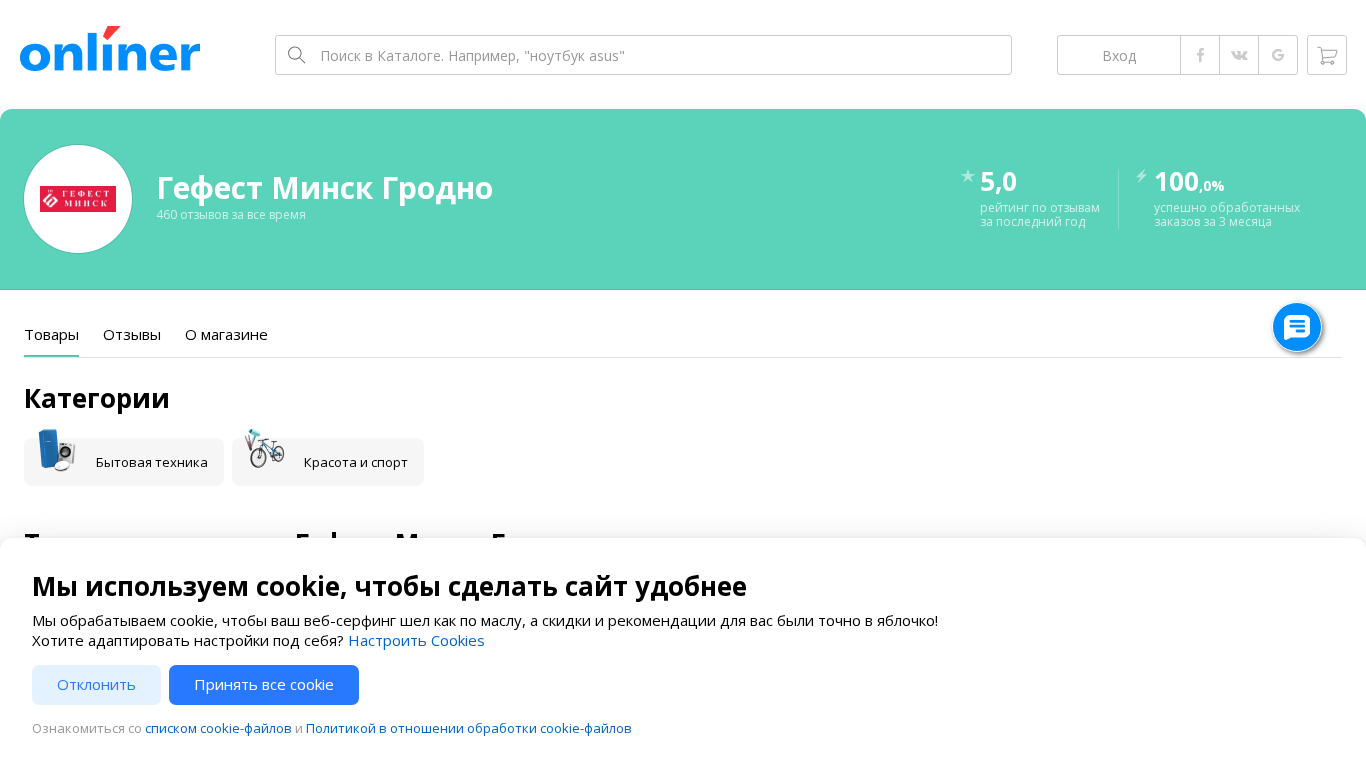This screenshot has height=768, width=1366.
Task: Click the Onliner logo
Action: (110, 50)
